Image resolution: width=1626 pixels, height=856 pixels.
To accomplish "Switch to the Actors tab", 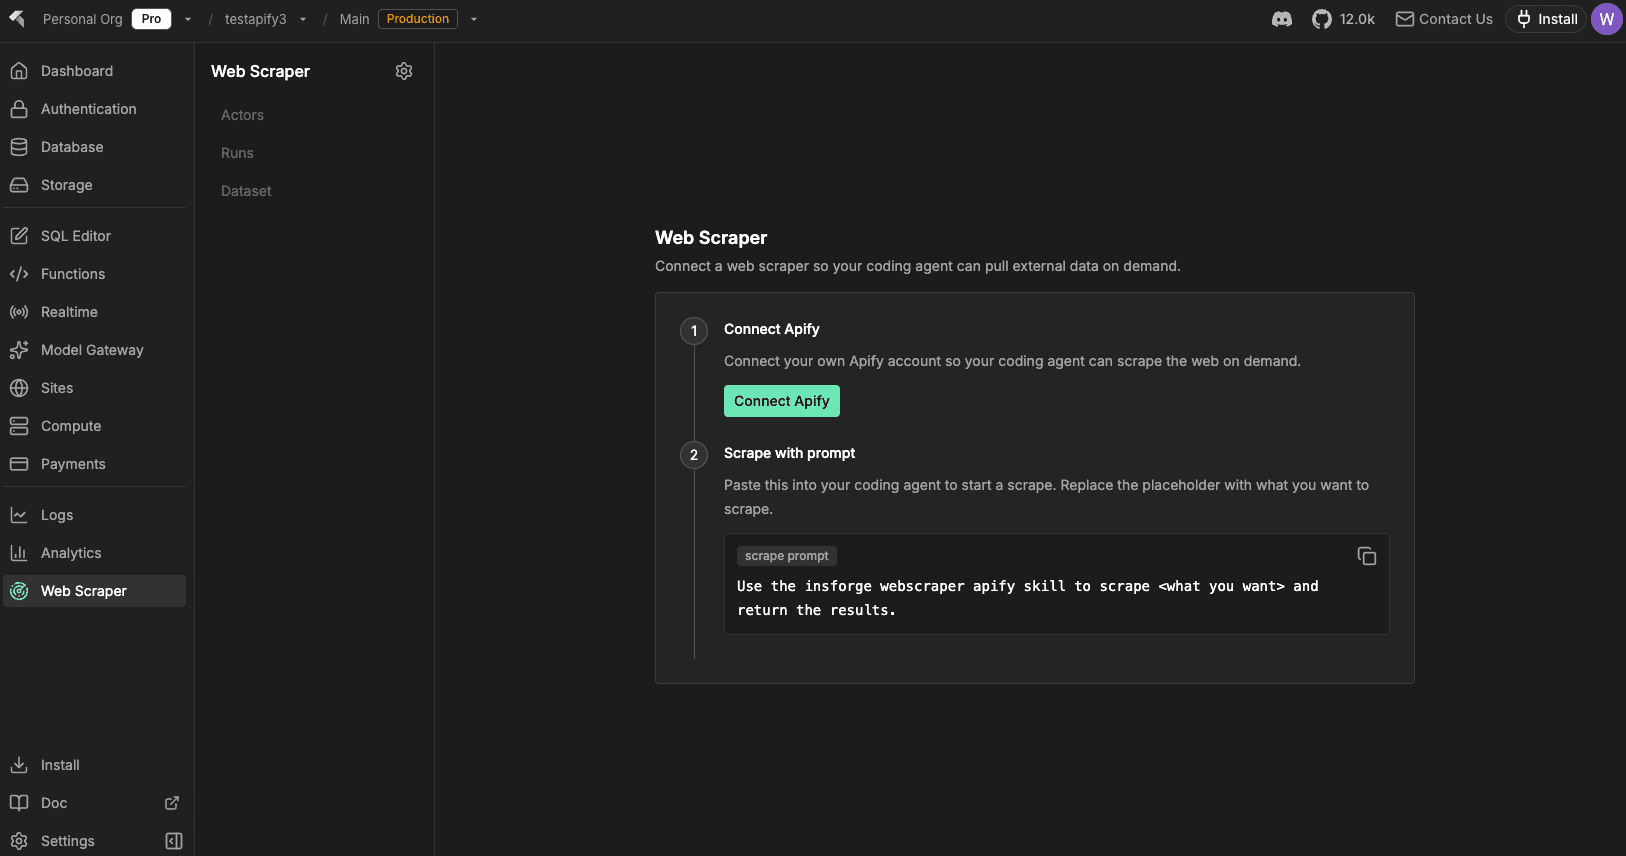I will coord(242,115).
